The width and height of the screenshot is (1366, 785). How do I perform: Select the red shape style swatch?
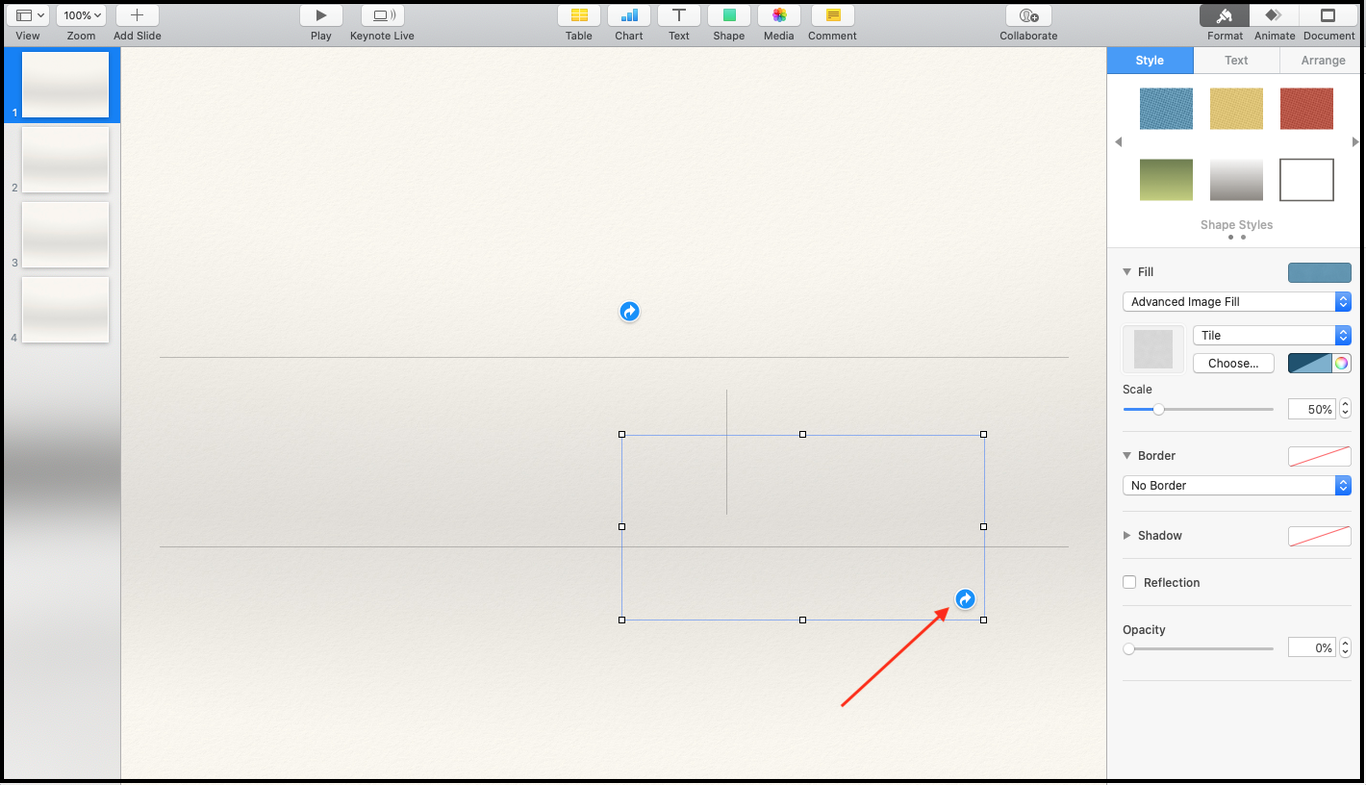[1306, 109]
